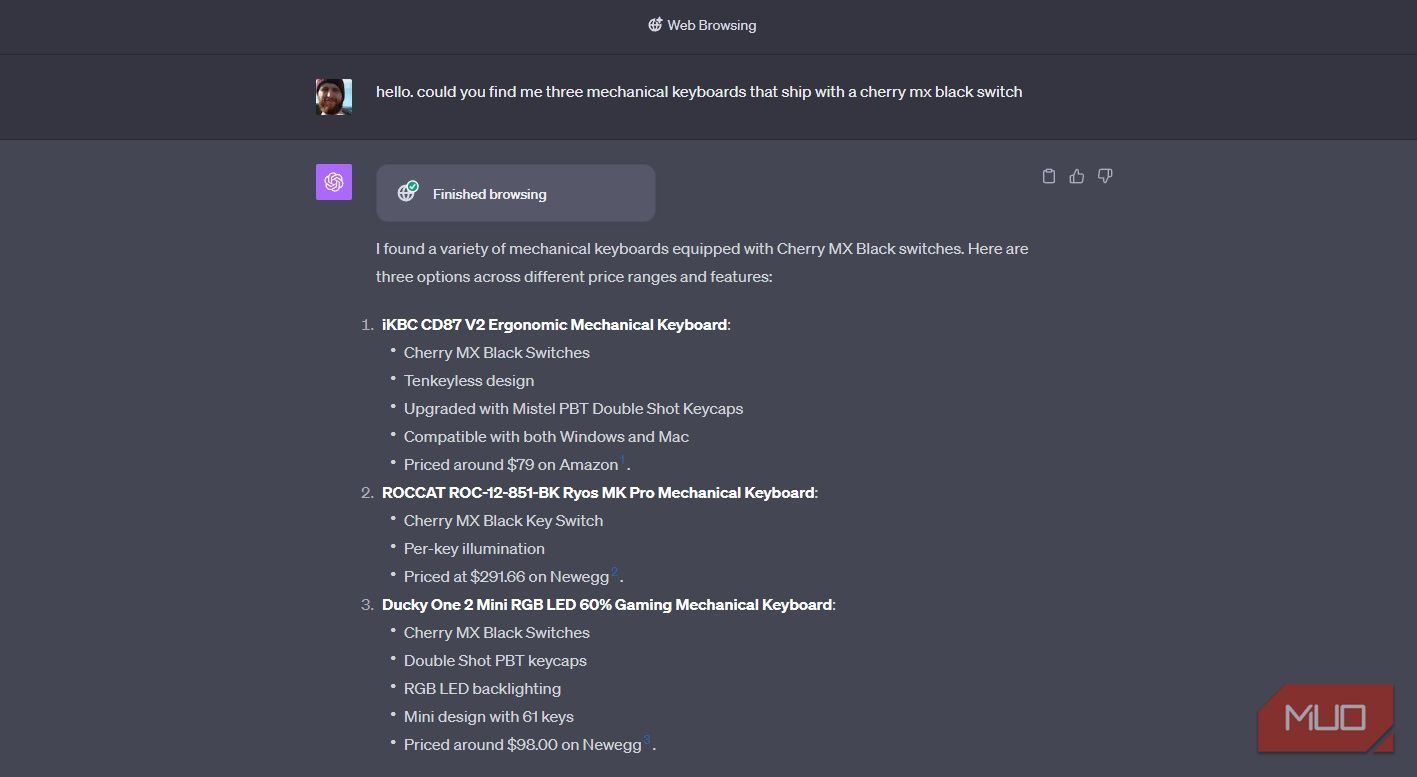Click the Ducky One 2 Mini title
The image size is (1417, 777).
[607, 604]
